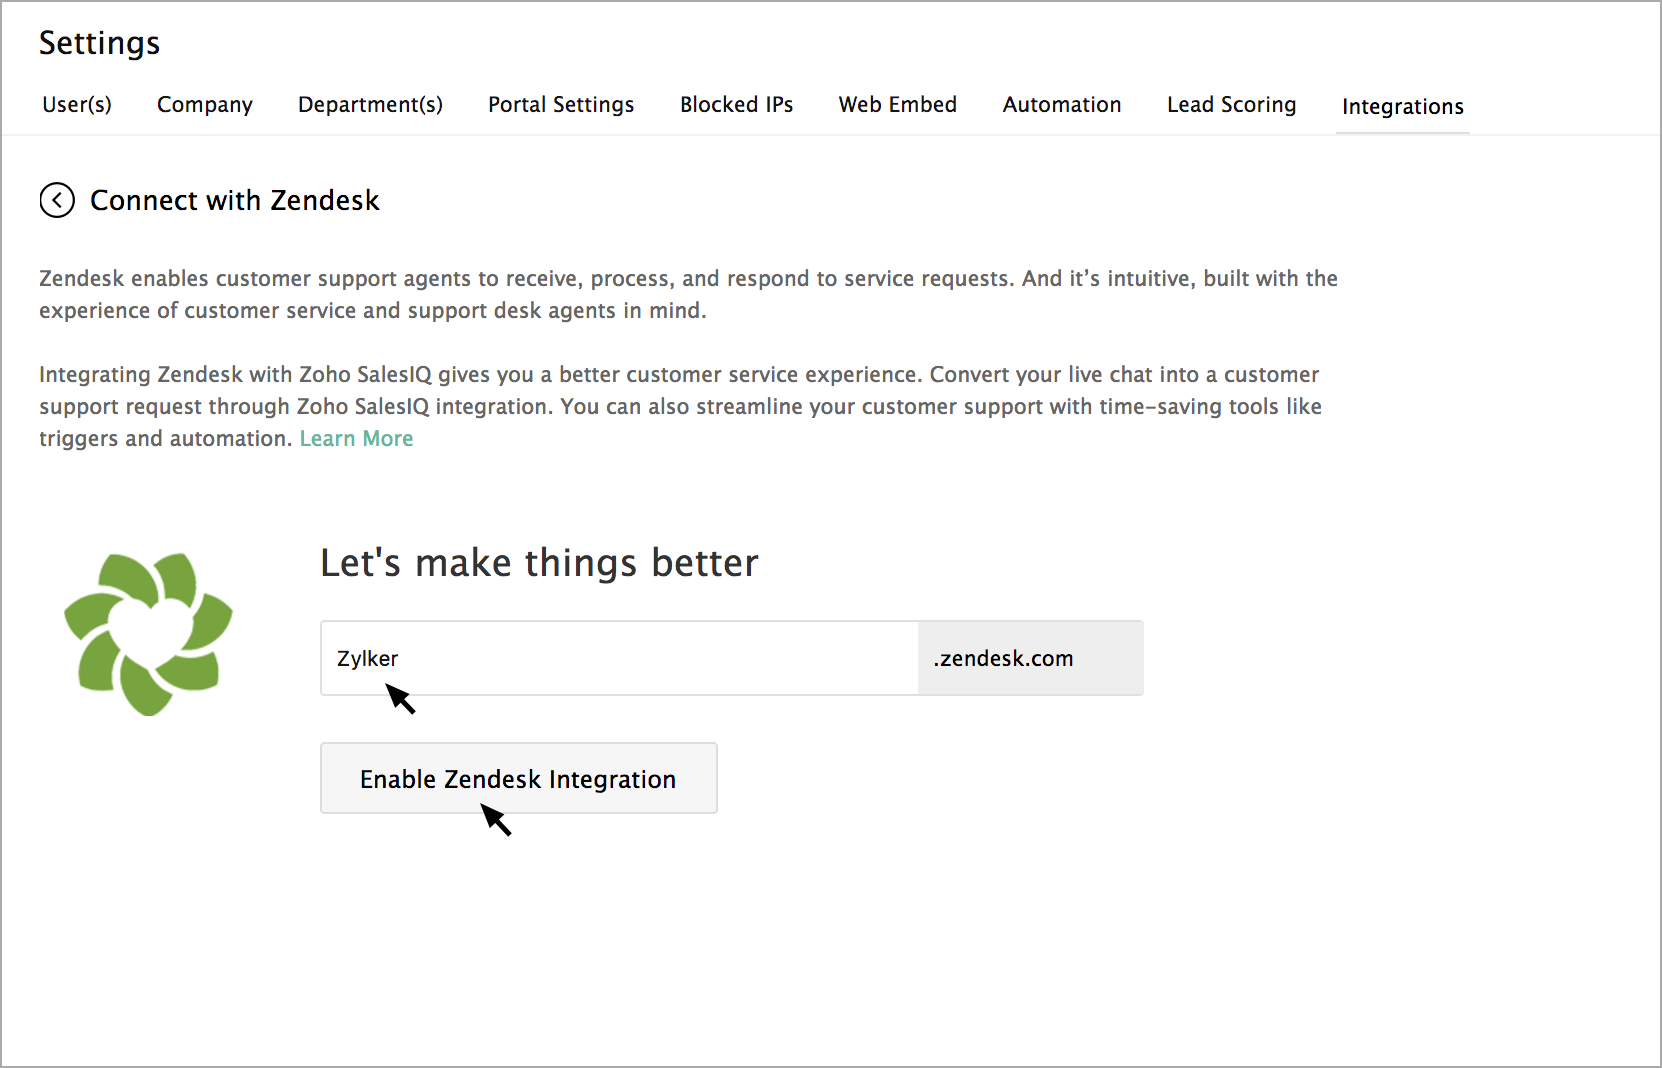Open the Automation tab
Viewport: 1662px width, 1068px height.
point(1062,105)
